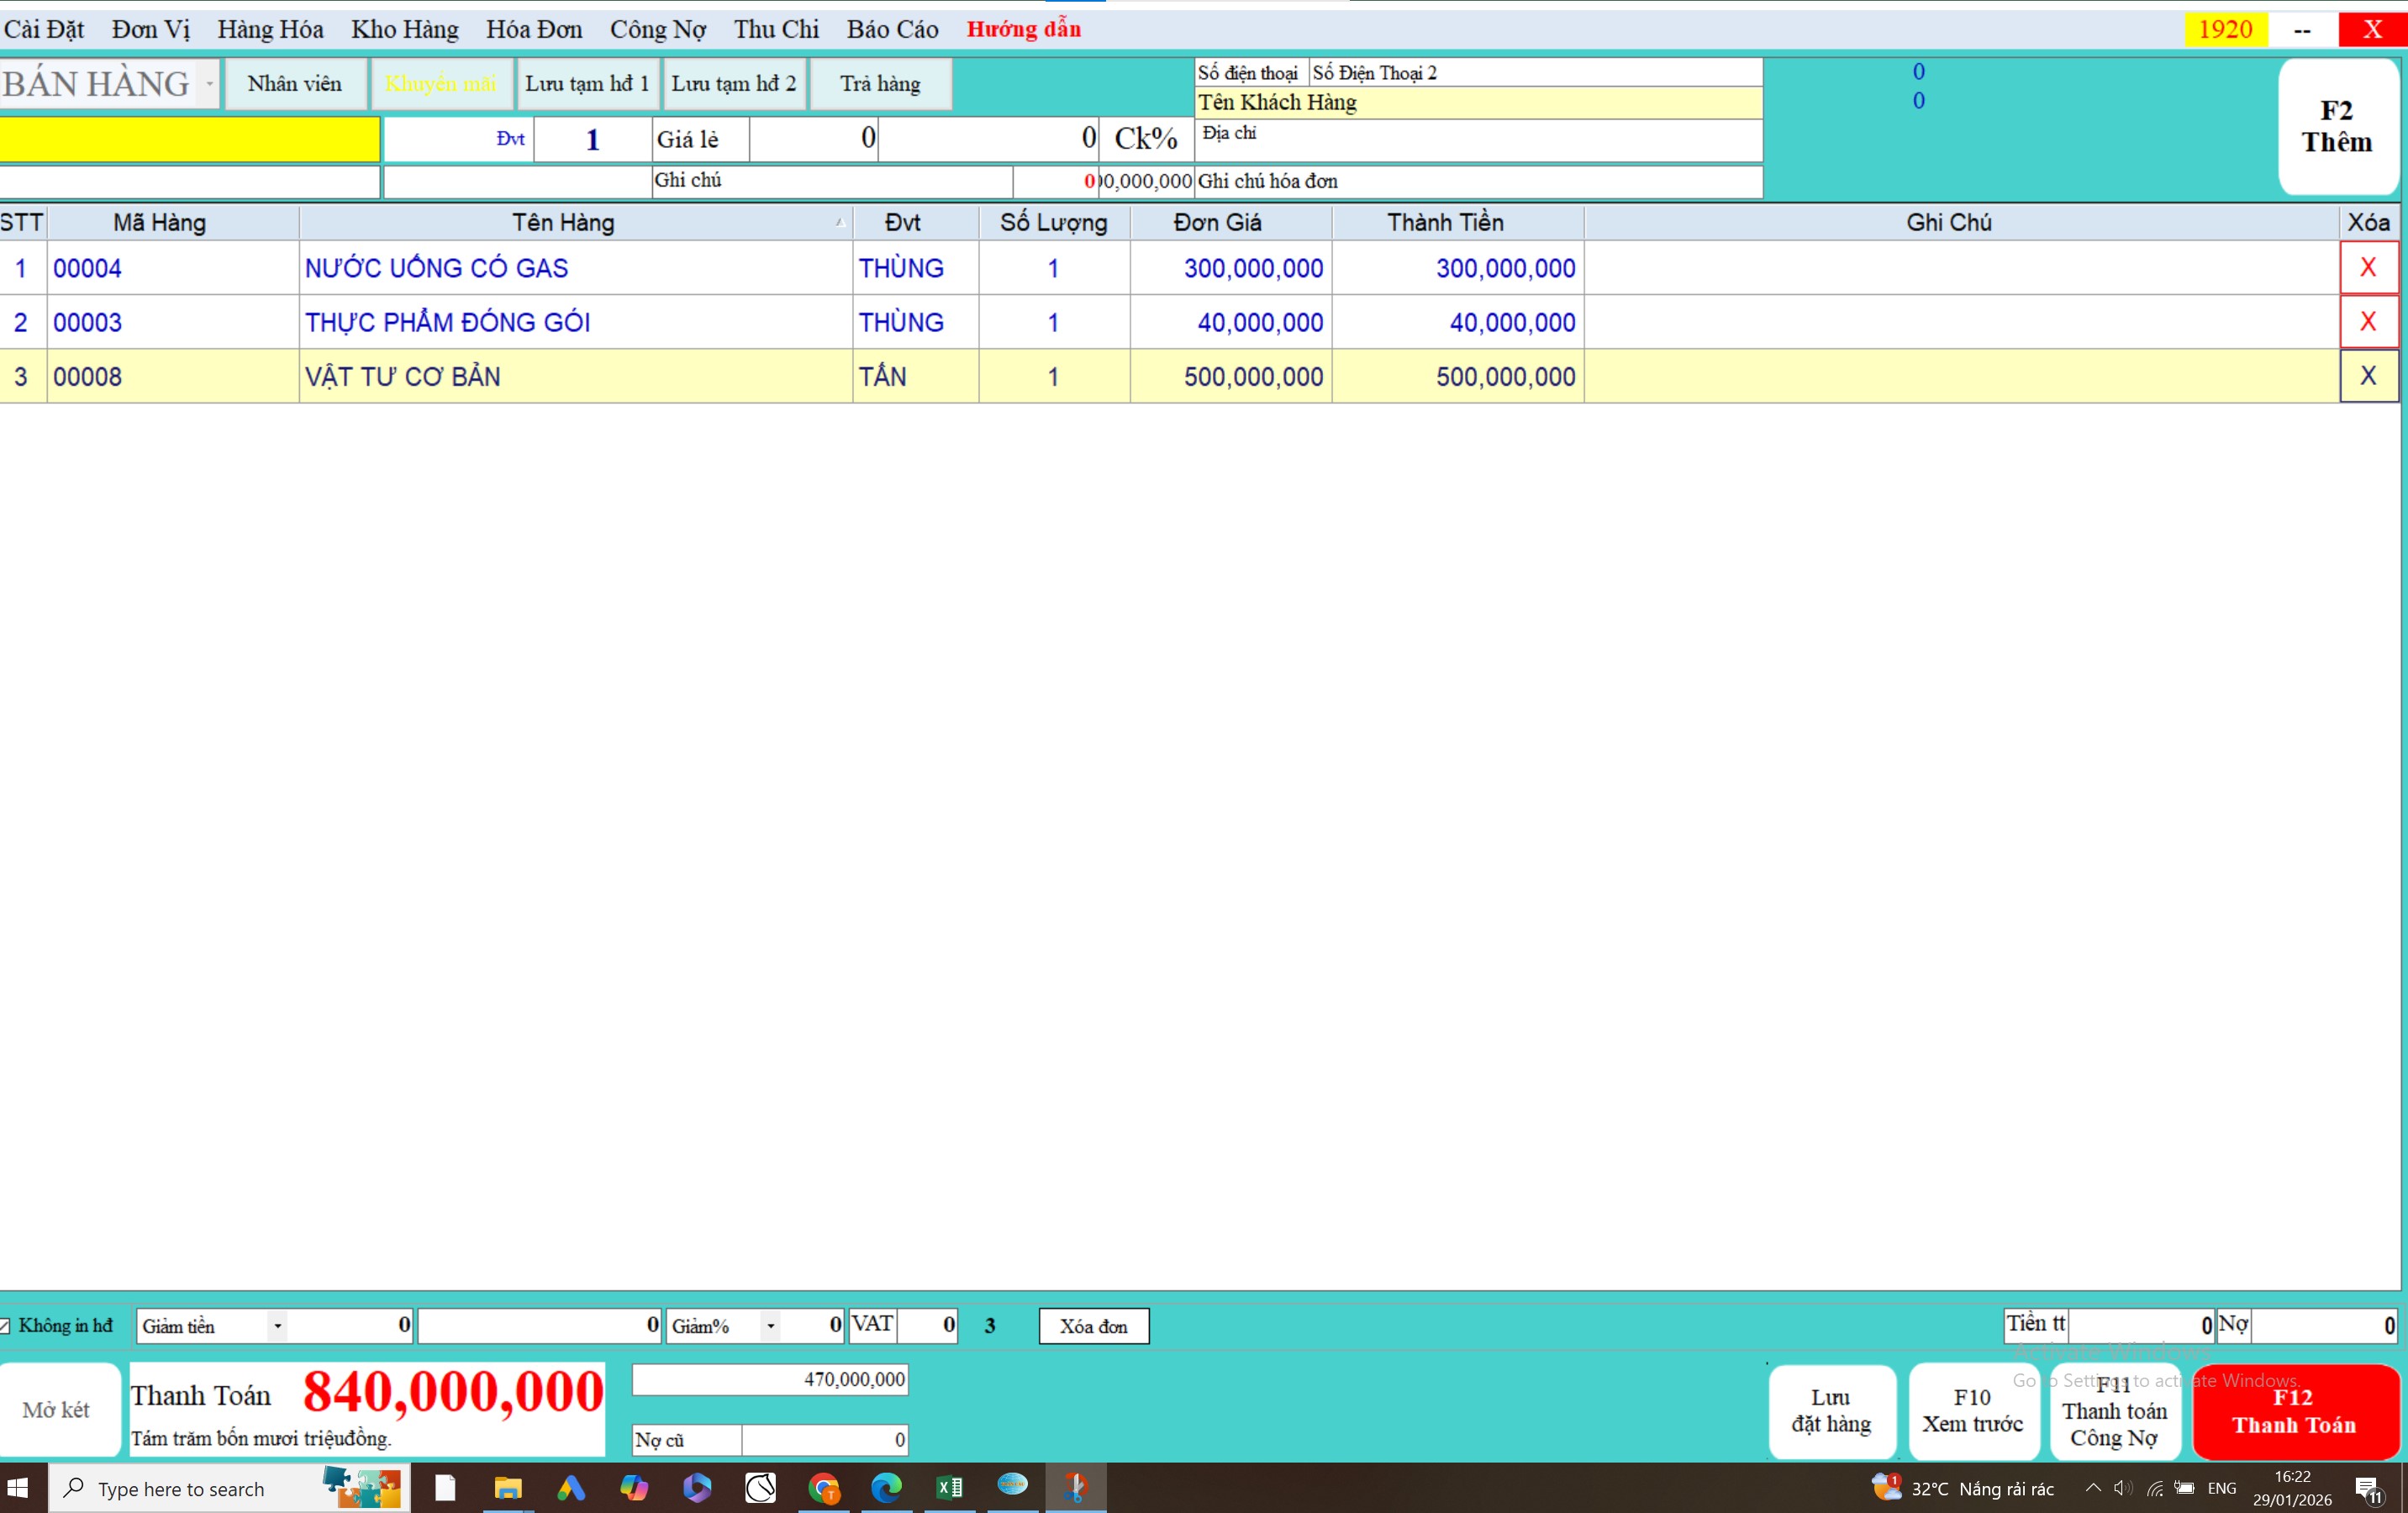The height and width of the screenshot is (1513, 2408).
Task: Open the Kho Hàng menu
Action: (404, 29)
